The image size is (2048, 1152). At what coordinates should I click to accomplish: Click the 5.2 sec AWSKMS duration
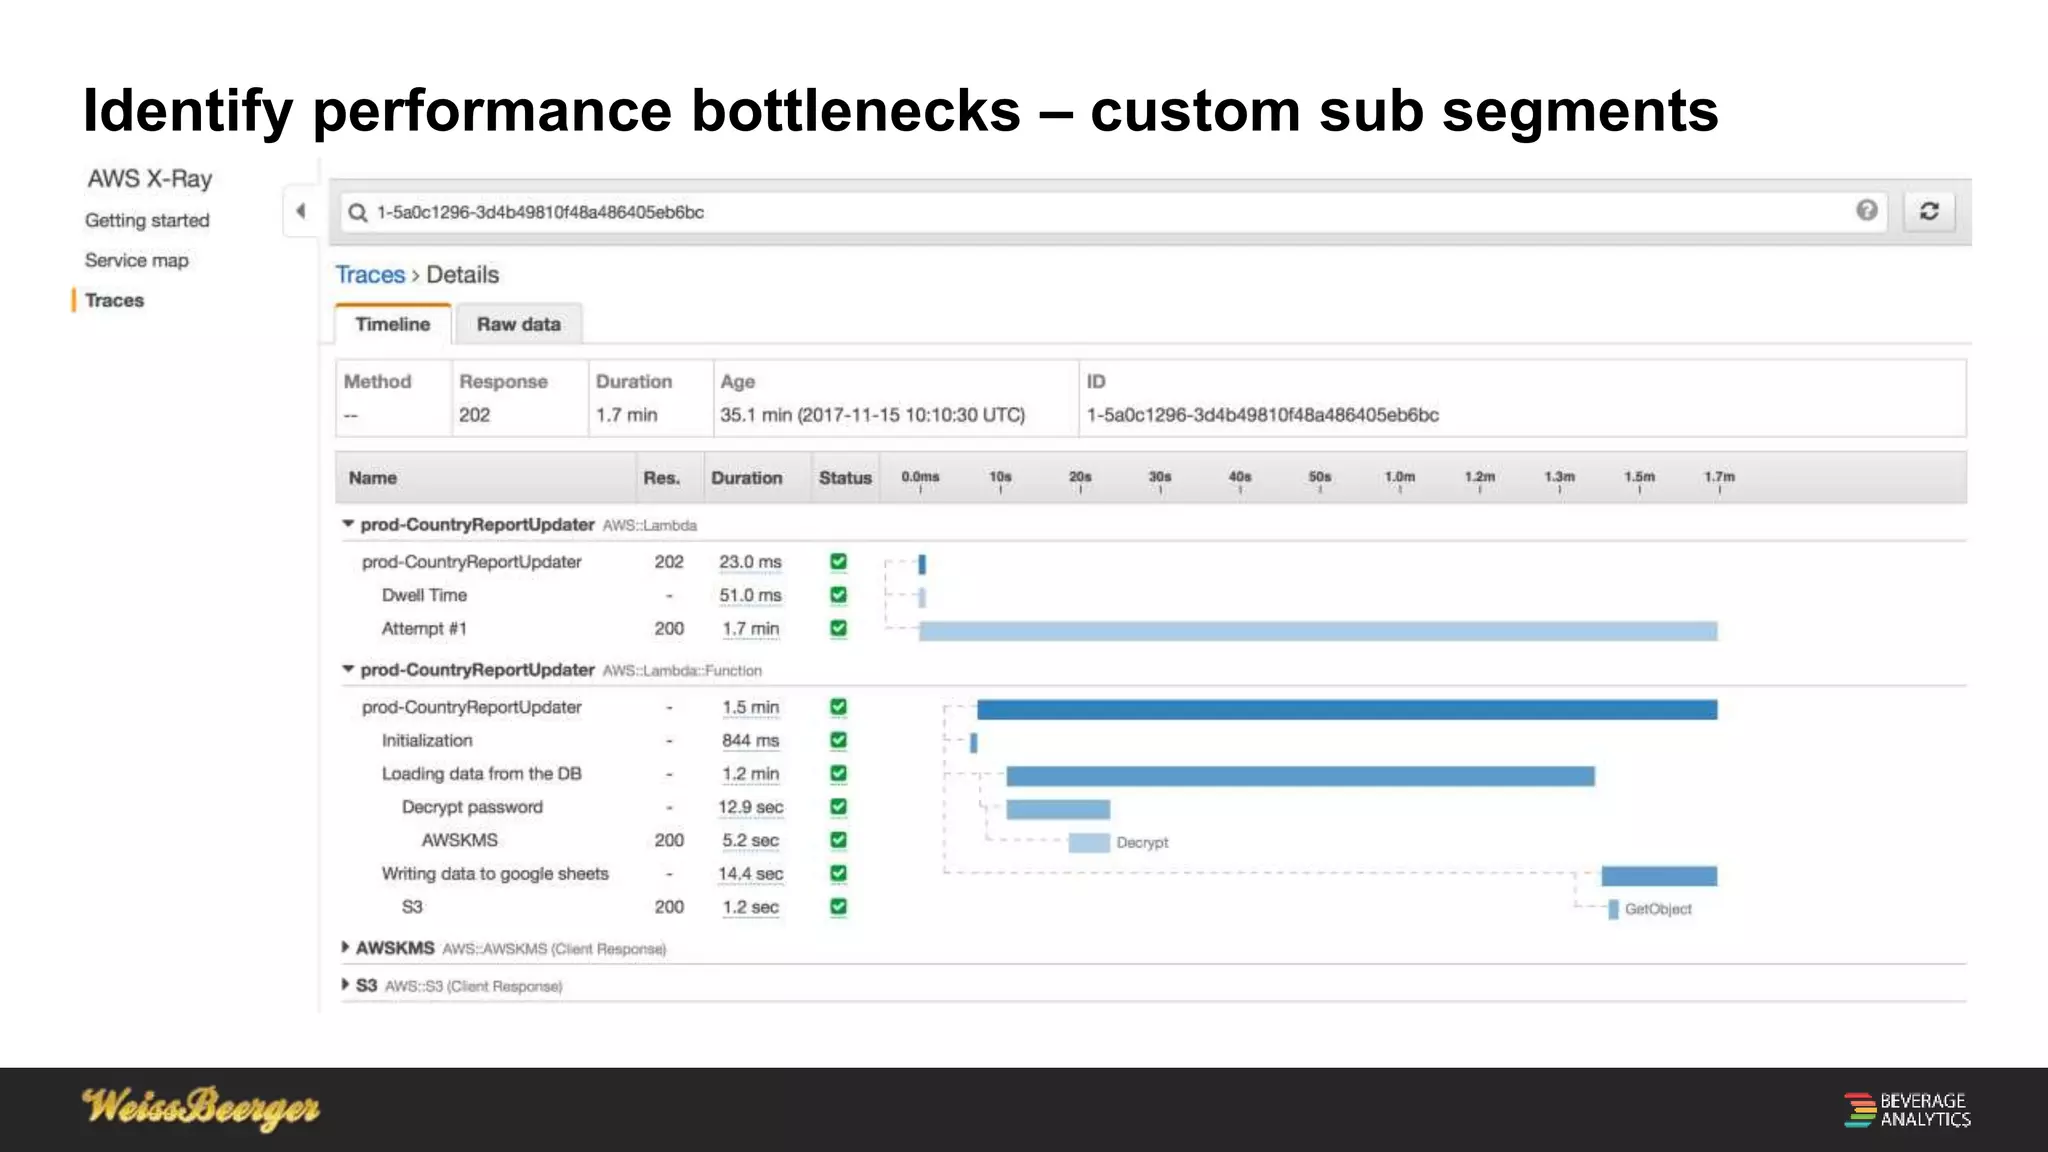pos(750,840)
